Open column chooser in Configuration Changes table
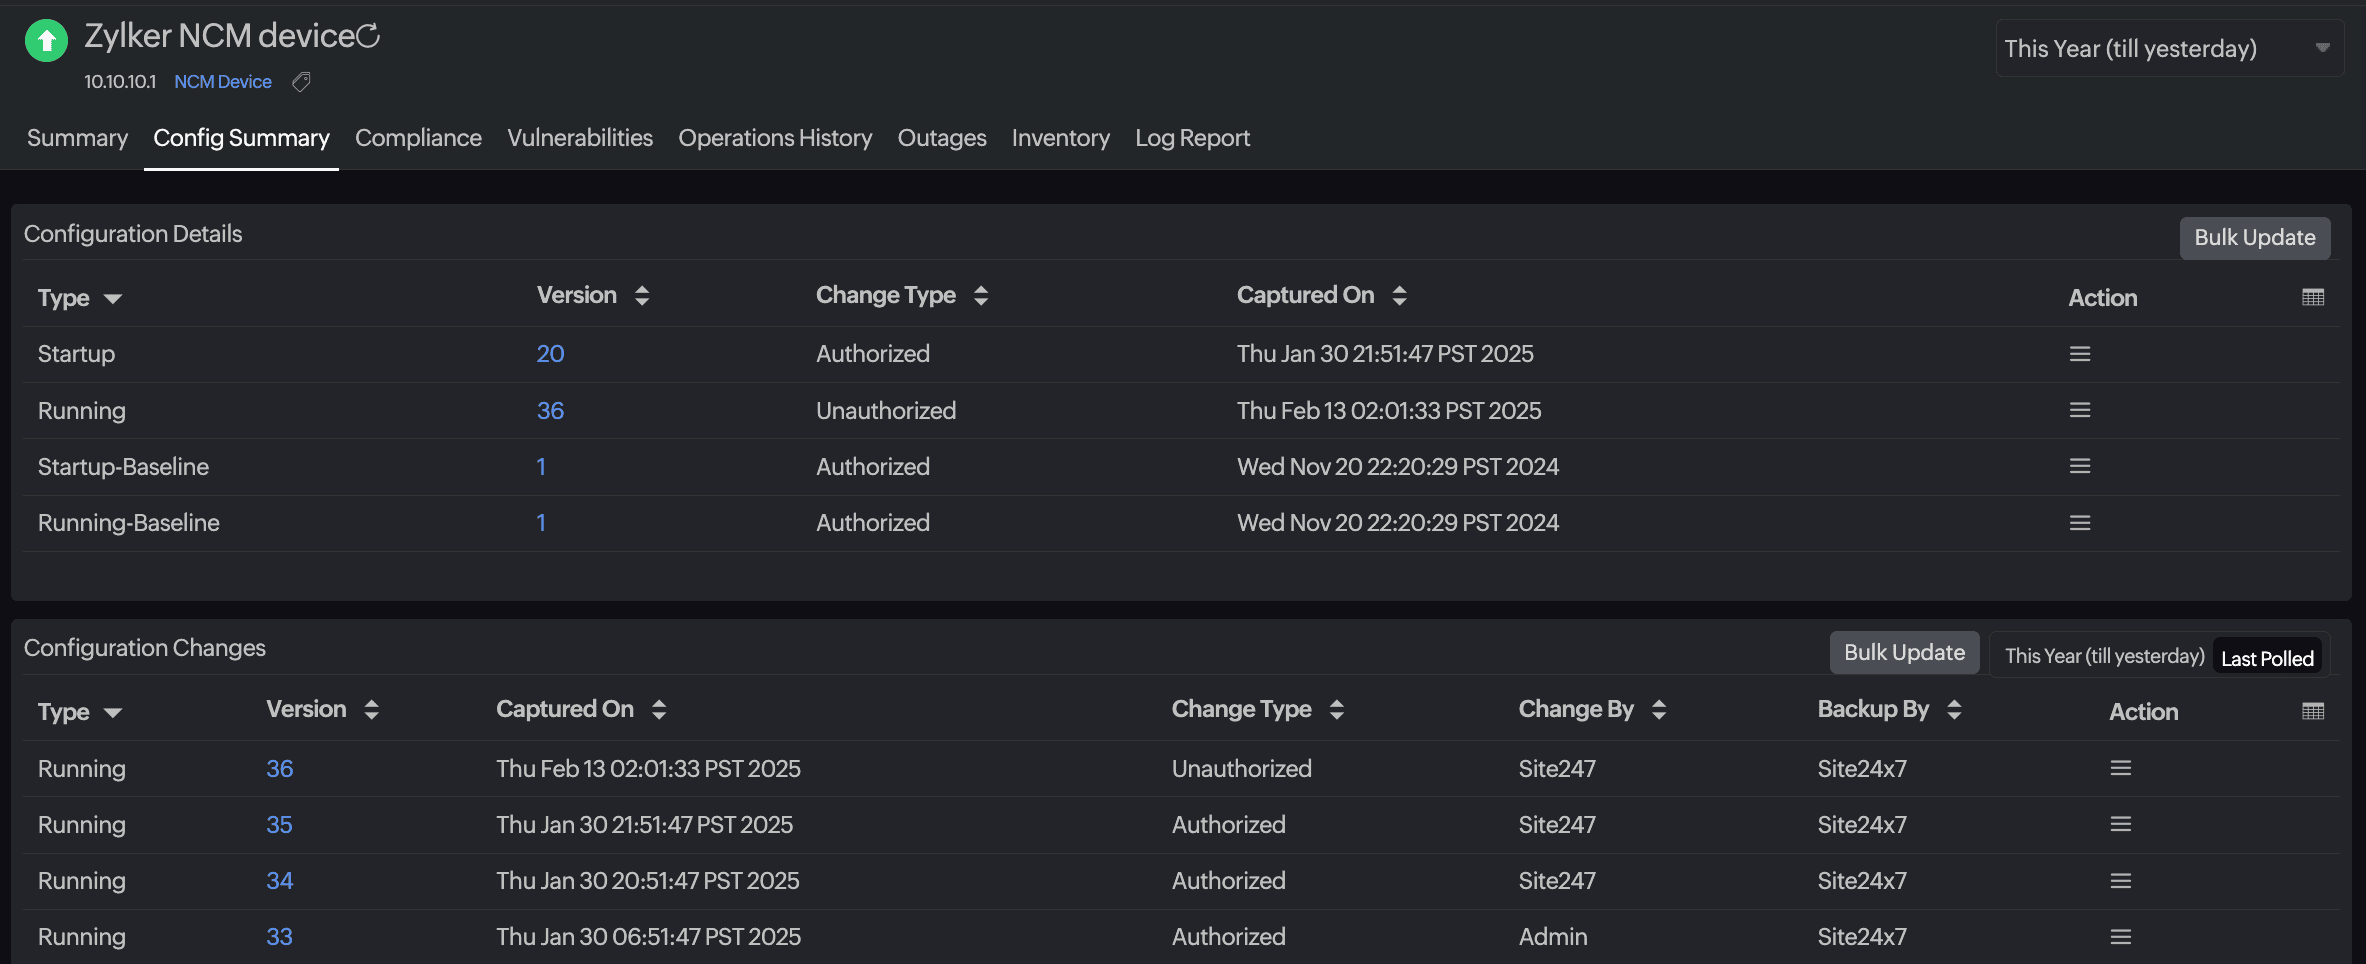The height and width of the screenshot is (964, 2366). click(x=2313, y=710)
